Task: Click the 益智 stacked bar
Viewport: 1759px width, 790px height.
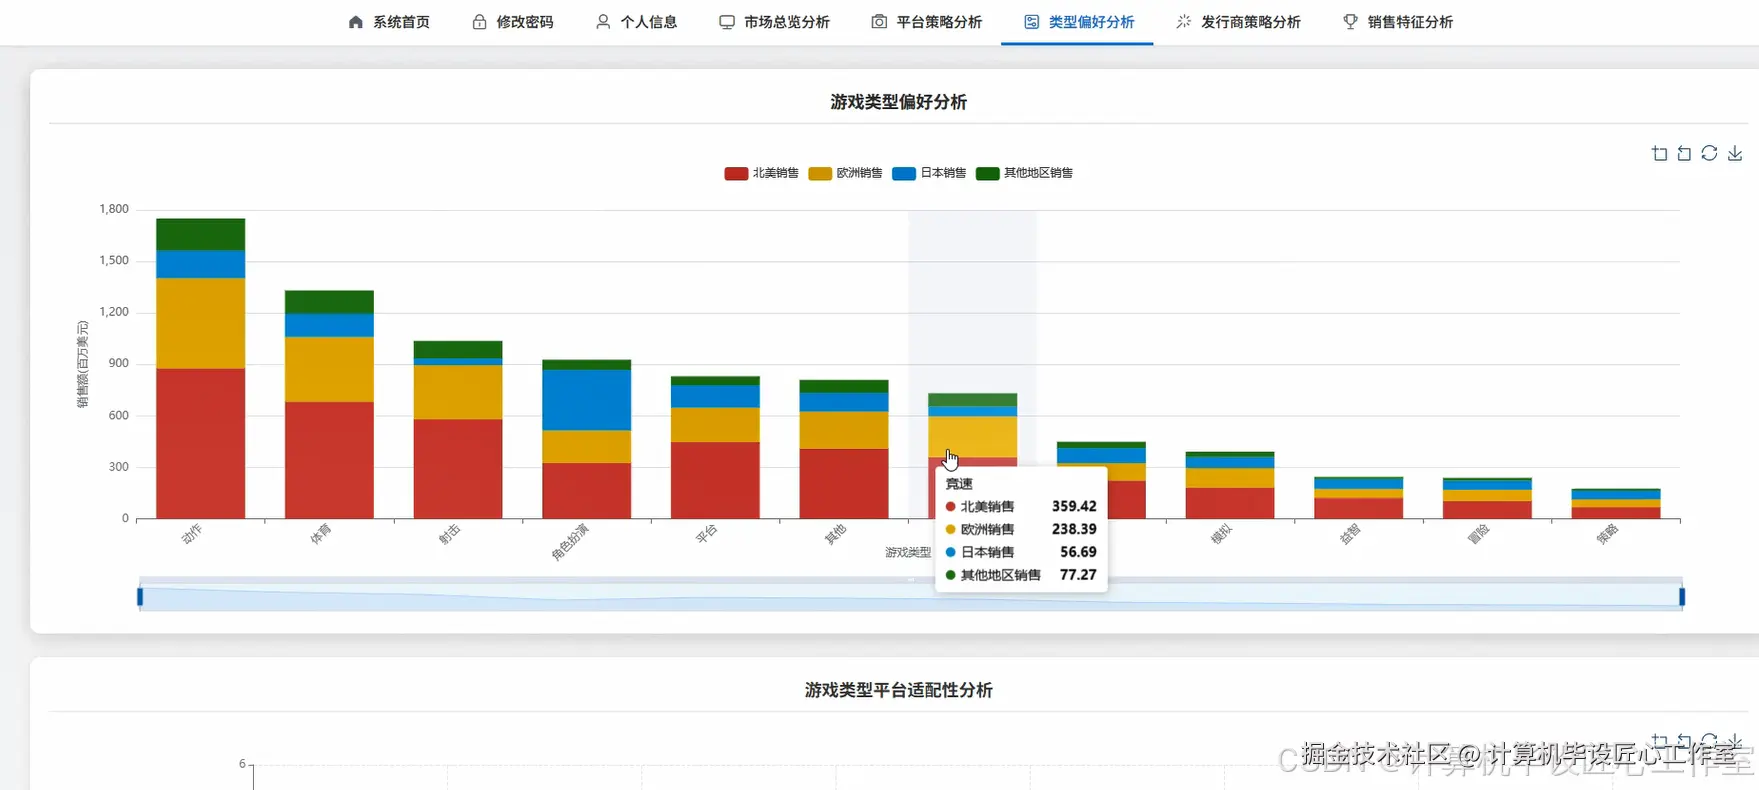Action: [1358, 498]
